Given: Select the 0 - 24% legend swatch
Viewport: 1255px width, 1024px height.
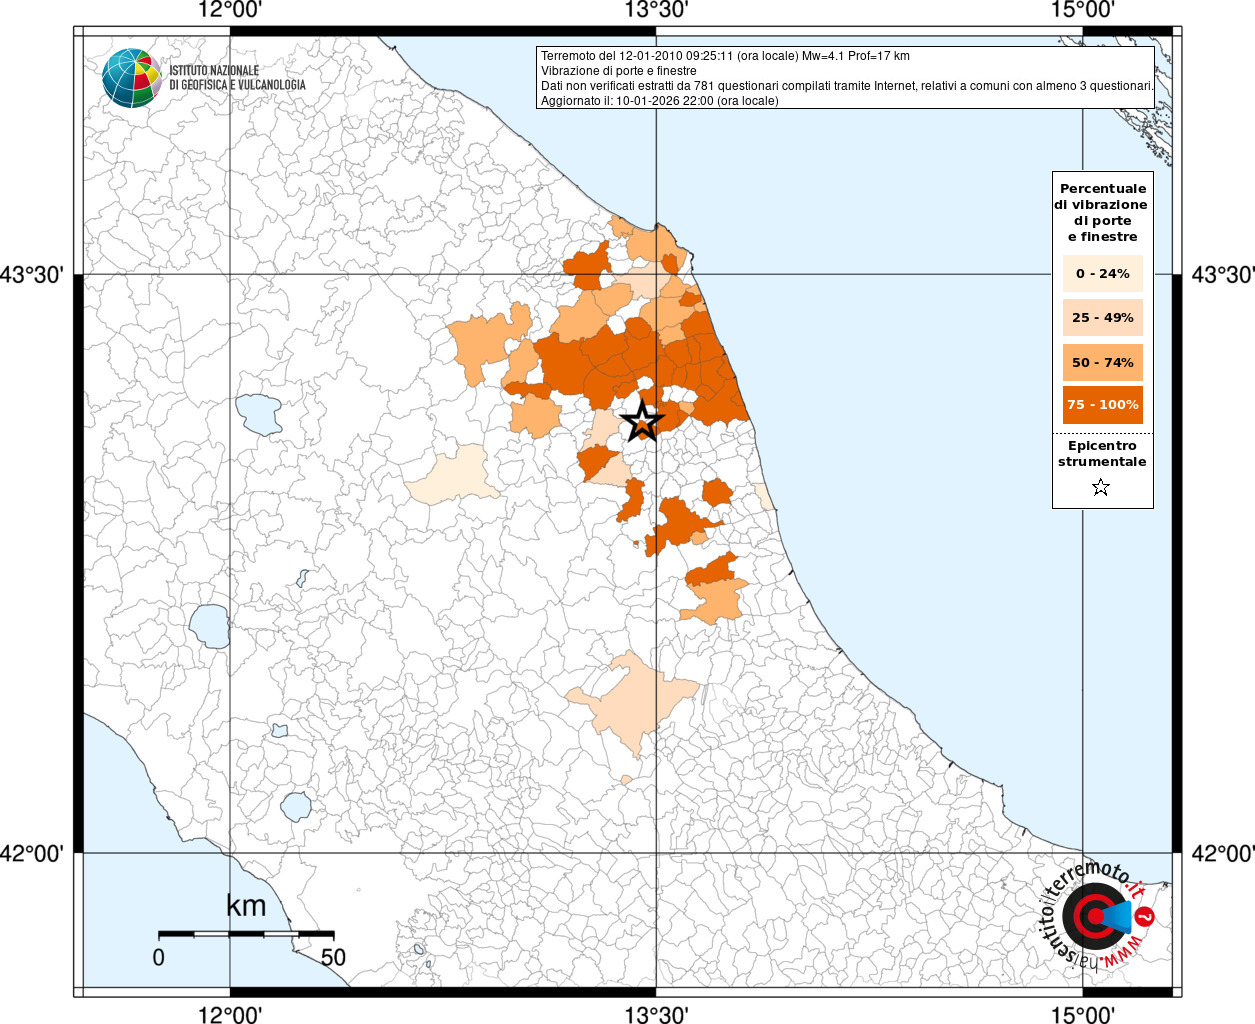Looking at the screenshot, I should 1103,273.
